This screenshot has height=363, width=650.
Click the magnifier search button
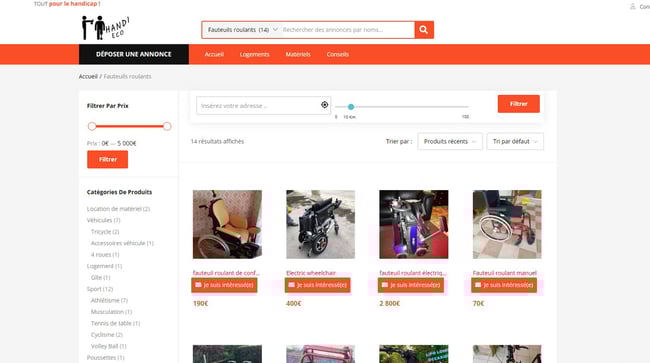coord(424,30)
